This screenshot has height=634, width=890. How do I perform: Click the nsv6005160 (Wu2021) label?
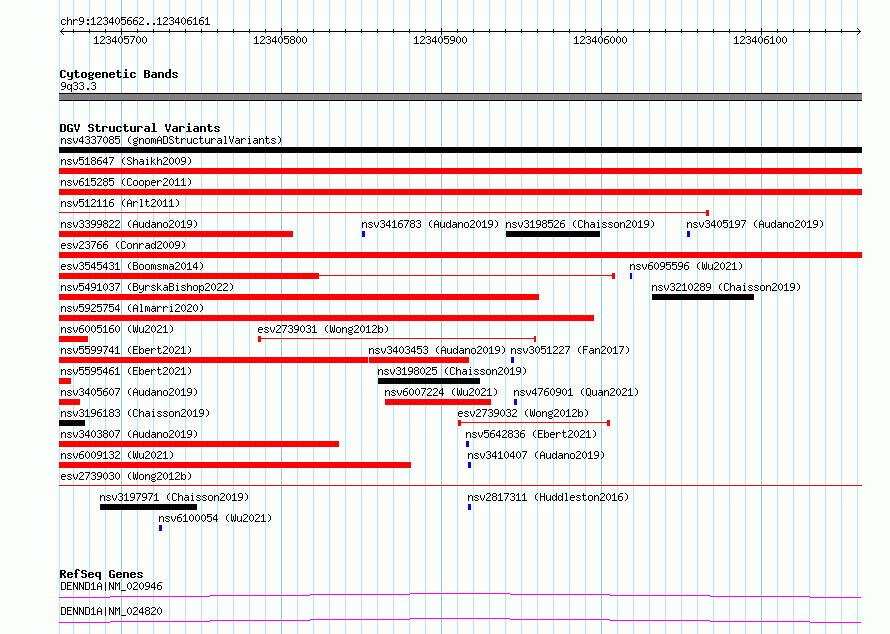117,329
